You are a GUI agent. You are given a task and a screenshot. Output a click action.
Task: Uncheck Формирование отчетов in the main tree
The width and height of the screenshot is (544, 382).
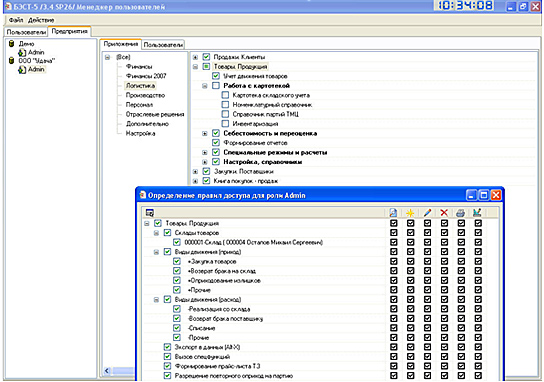[x=216, y=143]
